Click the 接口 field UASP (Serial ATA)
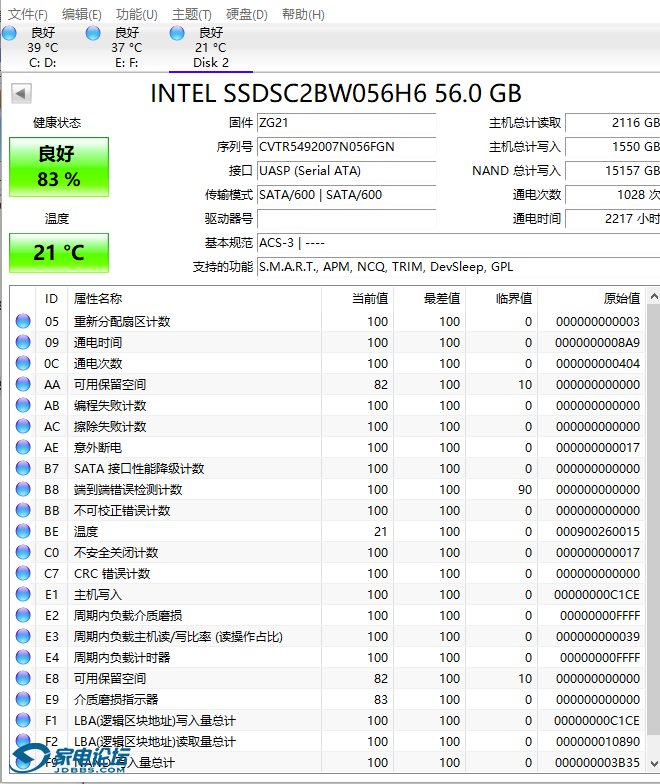Screen dimensions: 660x784 click(346, 171)
